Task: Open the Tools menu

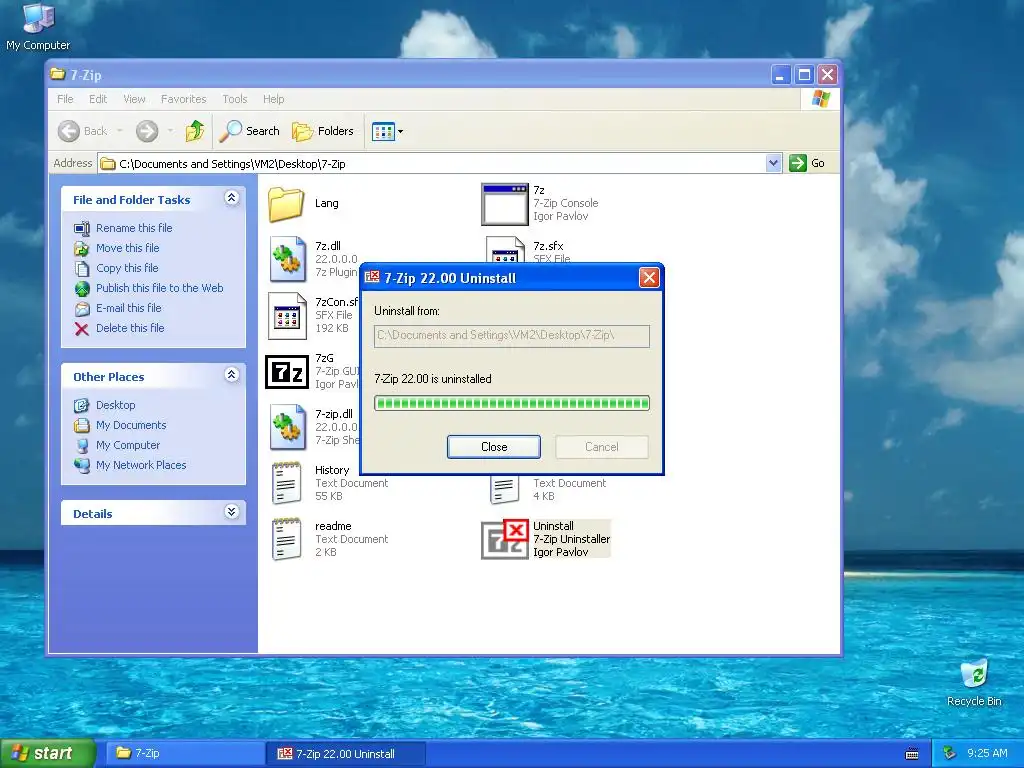Action: (x=234, y=99)
